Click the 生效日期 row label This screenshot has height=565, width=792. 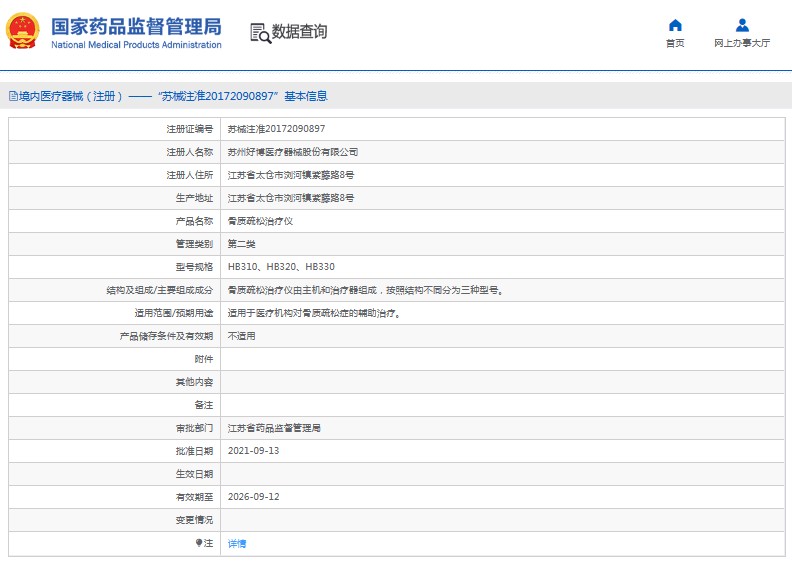[x=194, y=474]
